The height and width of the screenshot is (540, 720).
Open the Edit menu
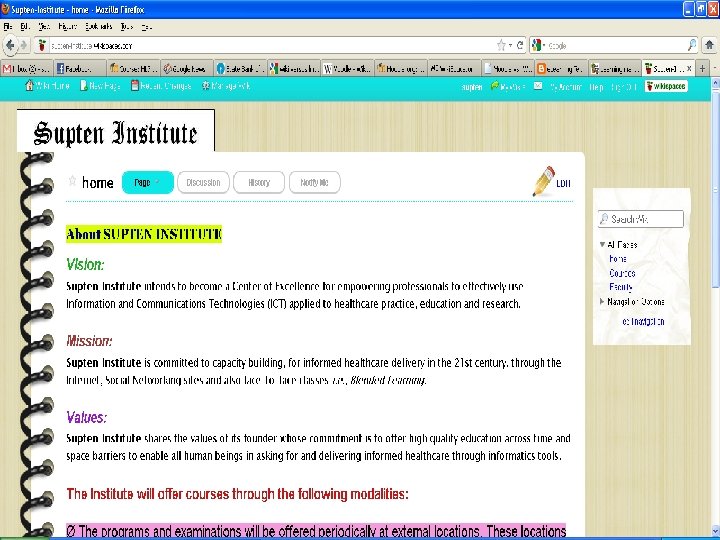tap(25, 27)
